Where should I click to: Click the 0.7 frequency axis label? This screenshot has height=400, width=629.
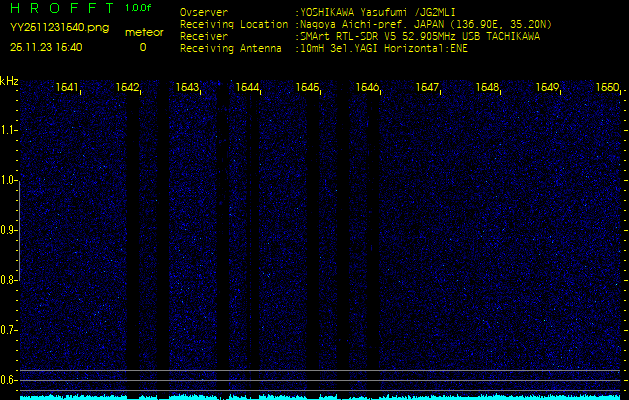point(8,330)
